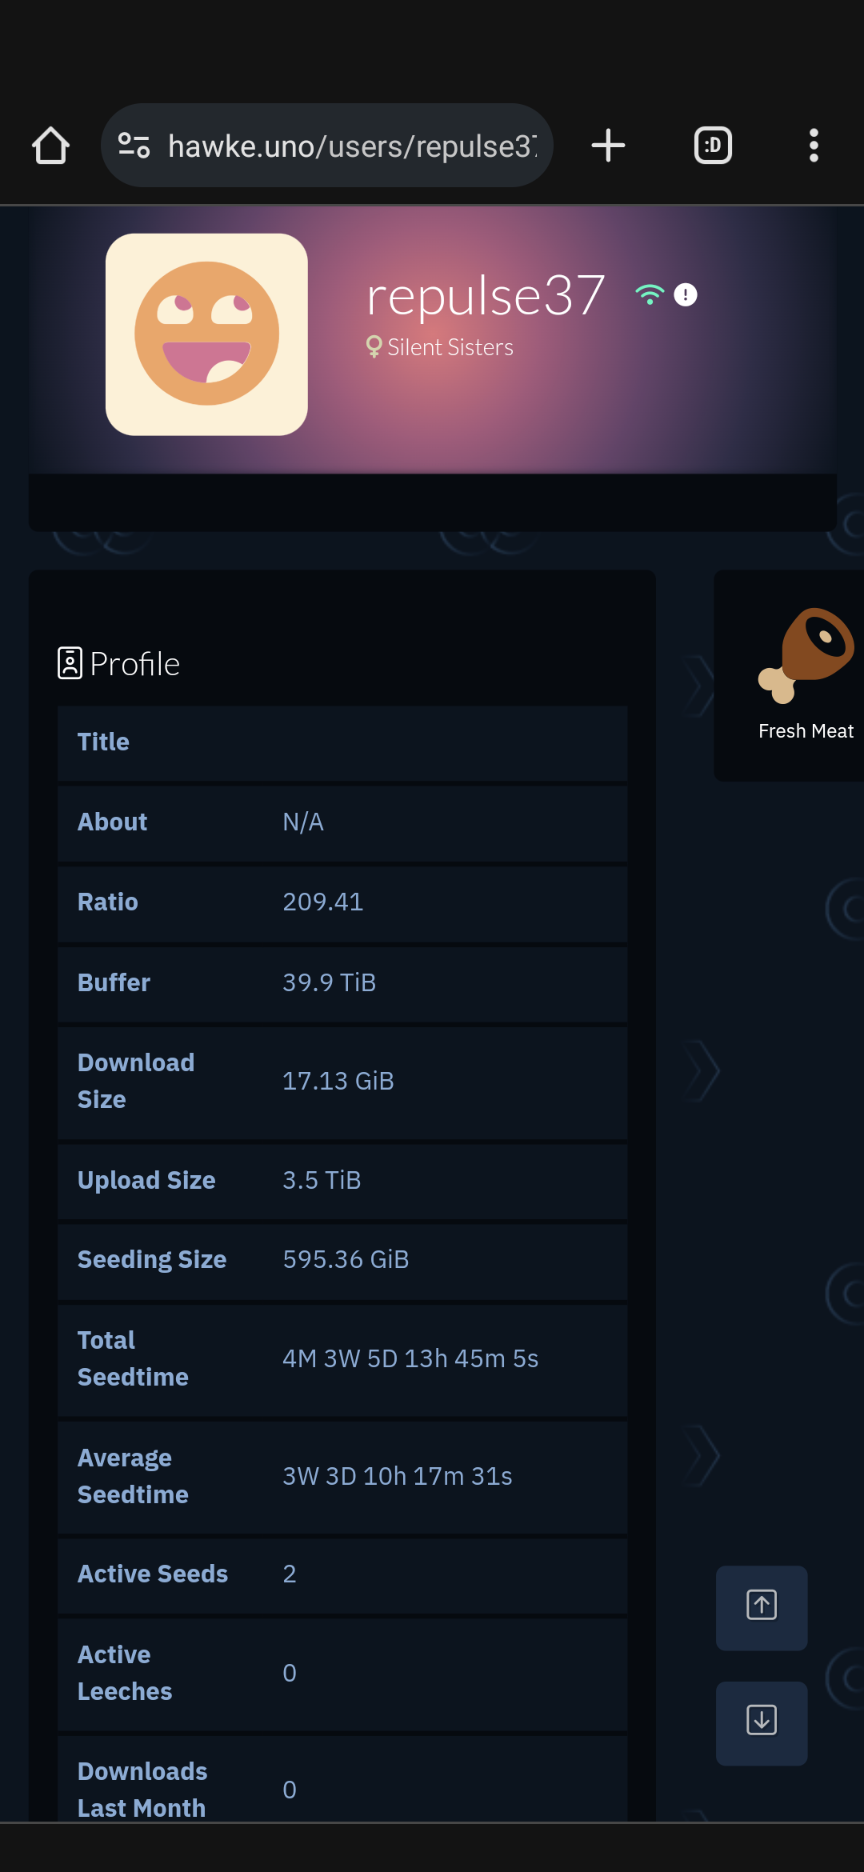
Task: Click the Ratio value 209.41
Action: 323,902
